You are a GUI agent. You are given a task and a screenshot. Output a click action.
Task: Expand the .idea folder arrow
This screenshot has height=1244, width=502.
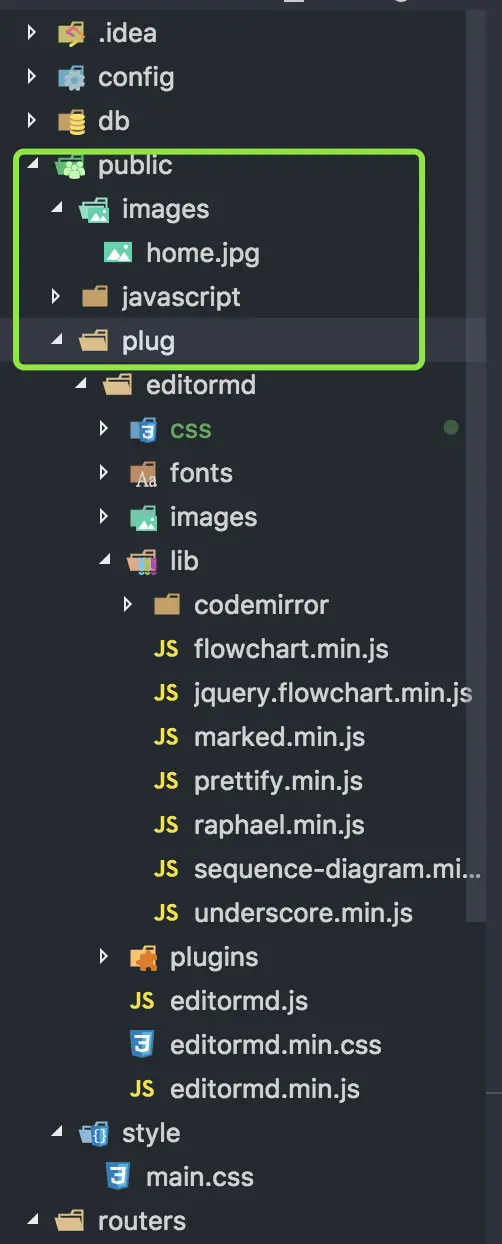tap(34, 34)
